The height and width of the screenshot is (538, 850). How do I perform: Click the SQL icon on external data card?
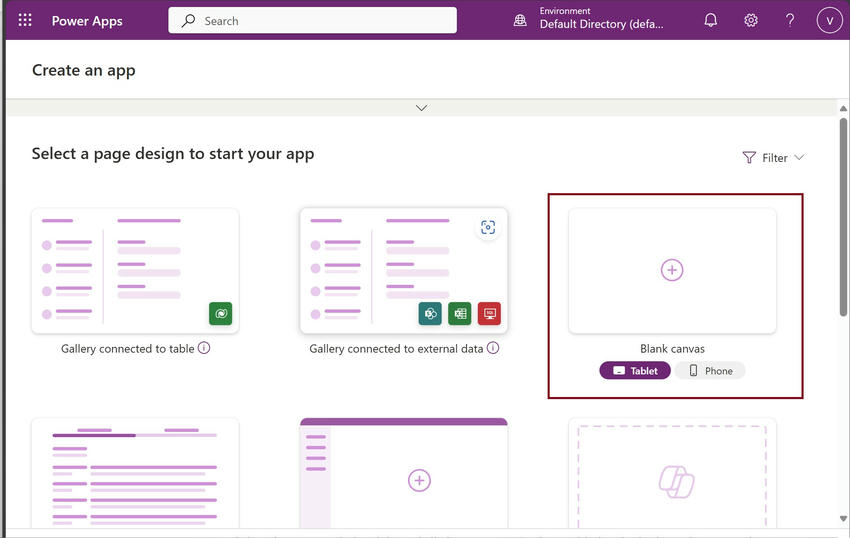(x=490, y=313)
